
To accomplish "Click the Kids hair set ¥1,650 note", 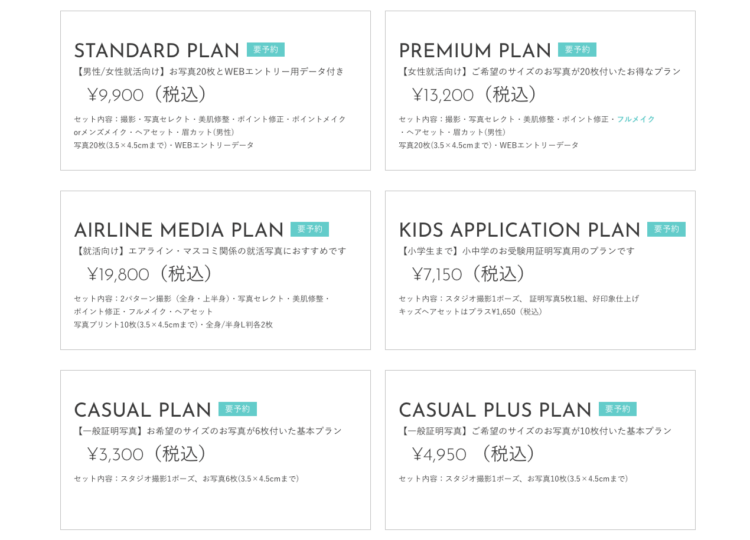I will pyautogui.click(x=471, y=312).
